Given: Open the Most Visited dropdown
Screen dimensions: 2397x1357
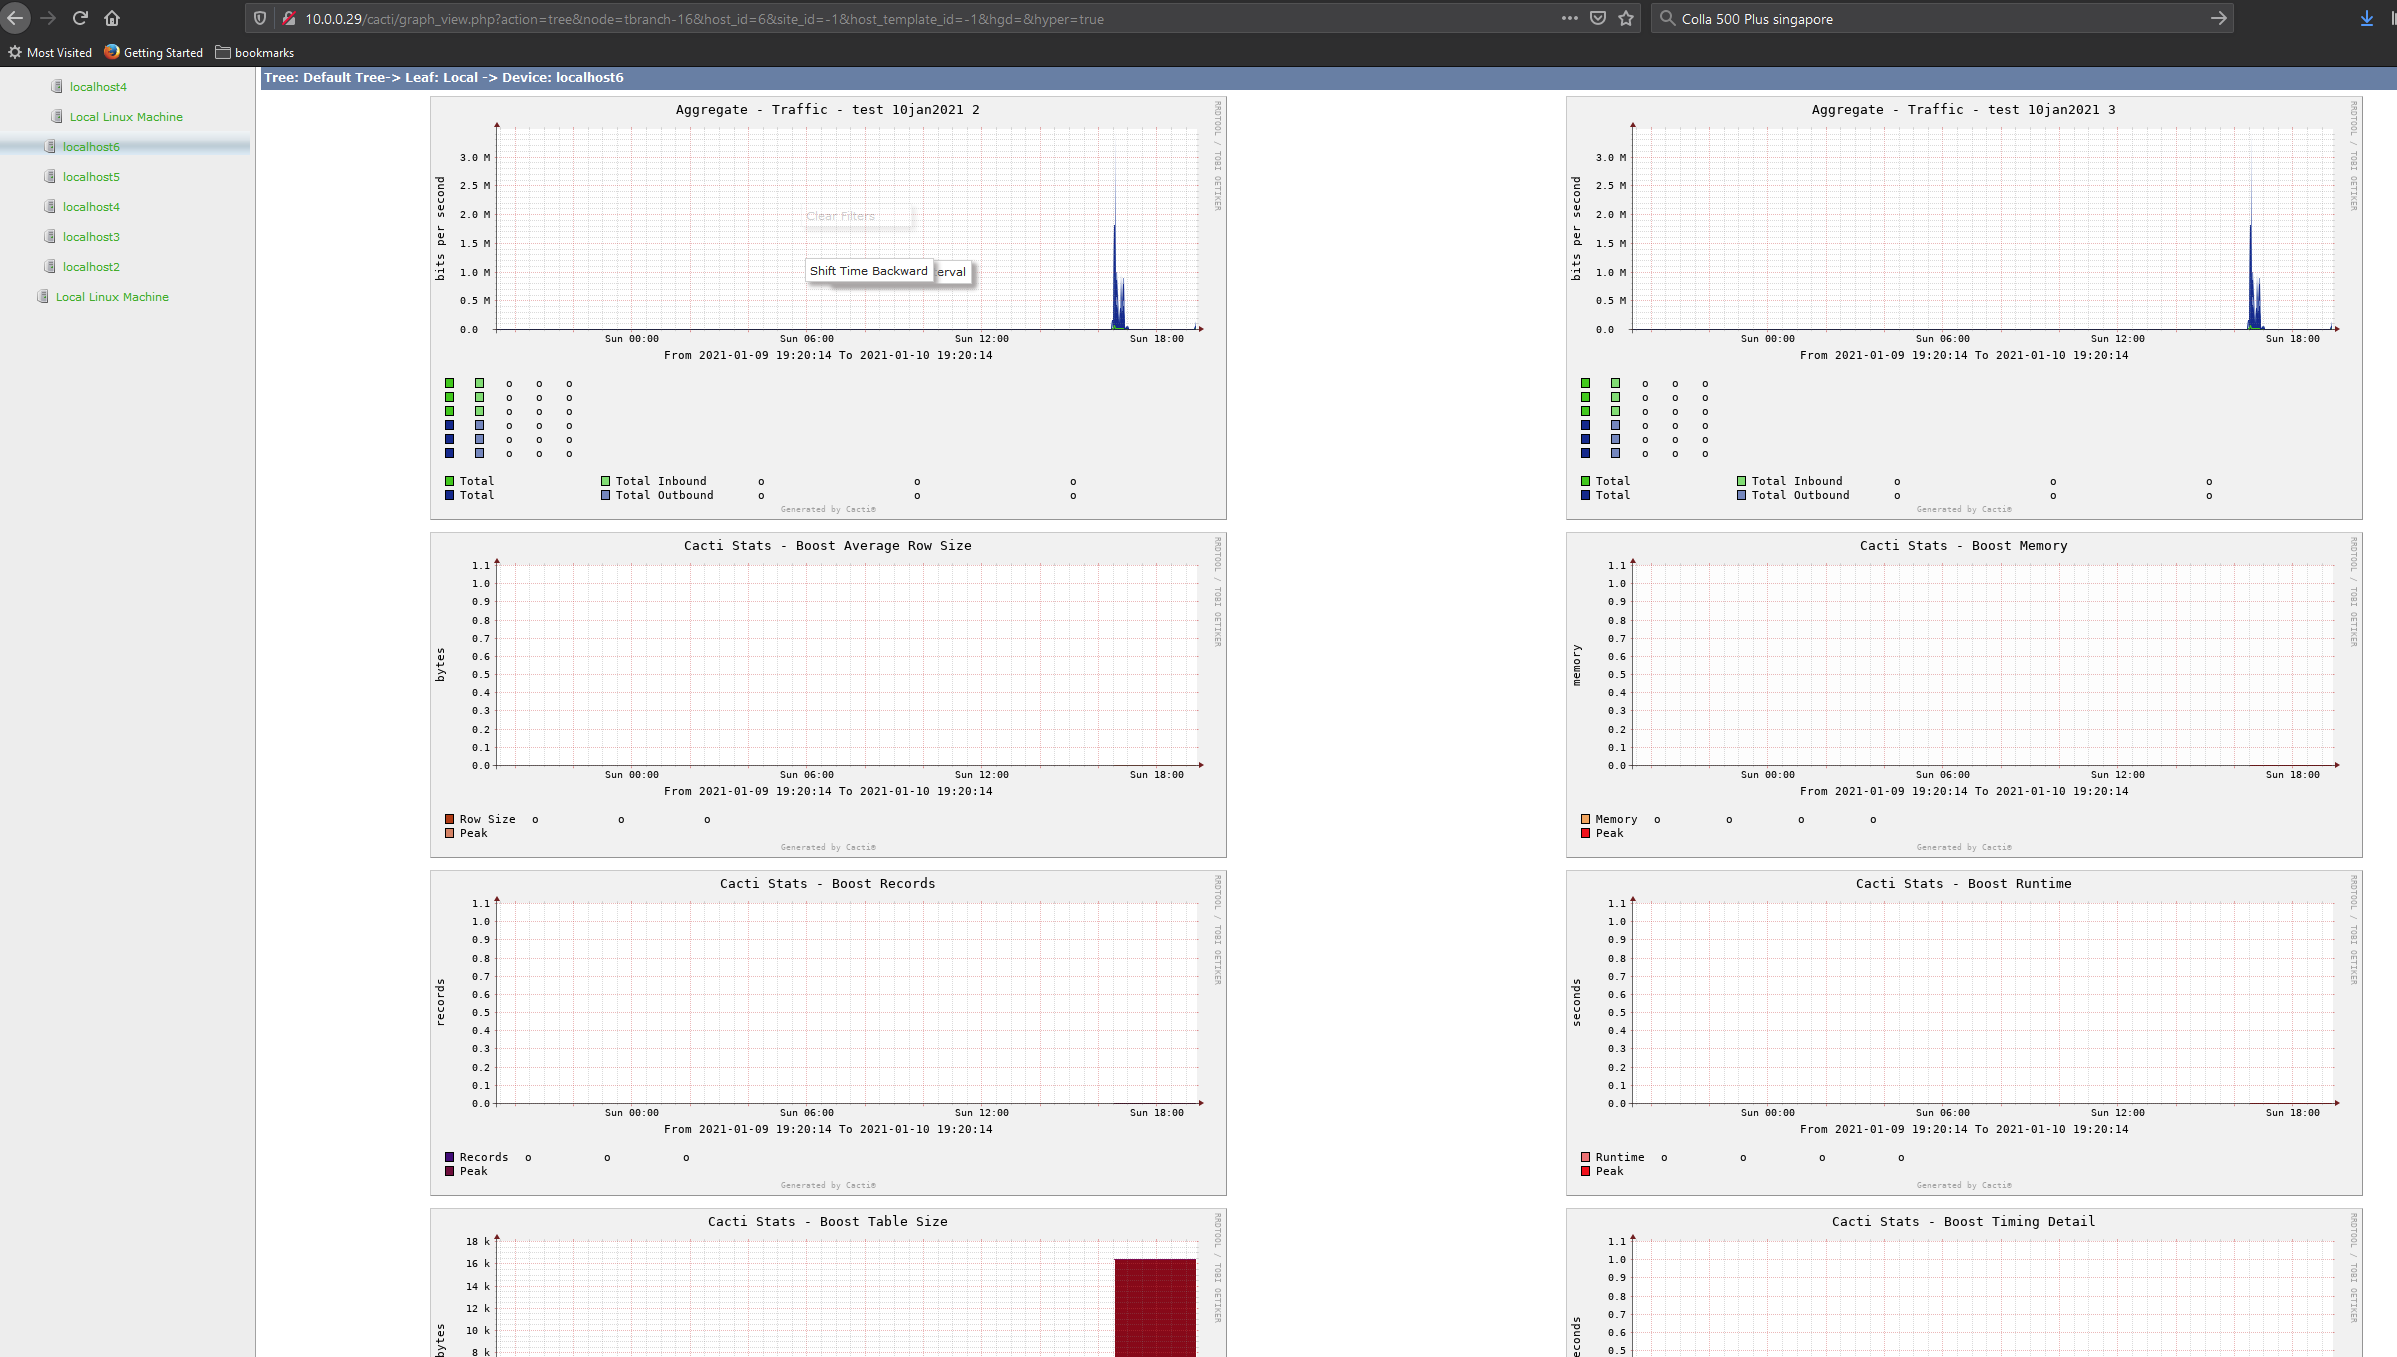Looking at the screenshot, I should (x=51, y=52).
